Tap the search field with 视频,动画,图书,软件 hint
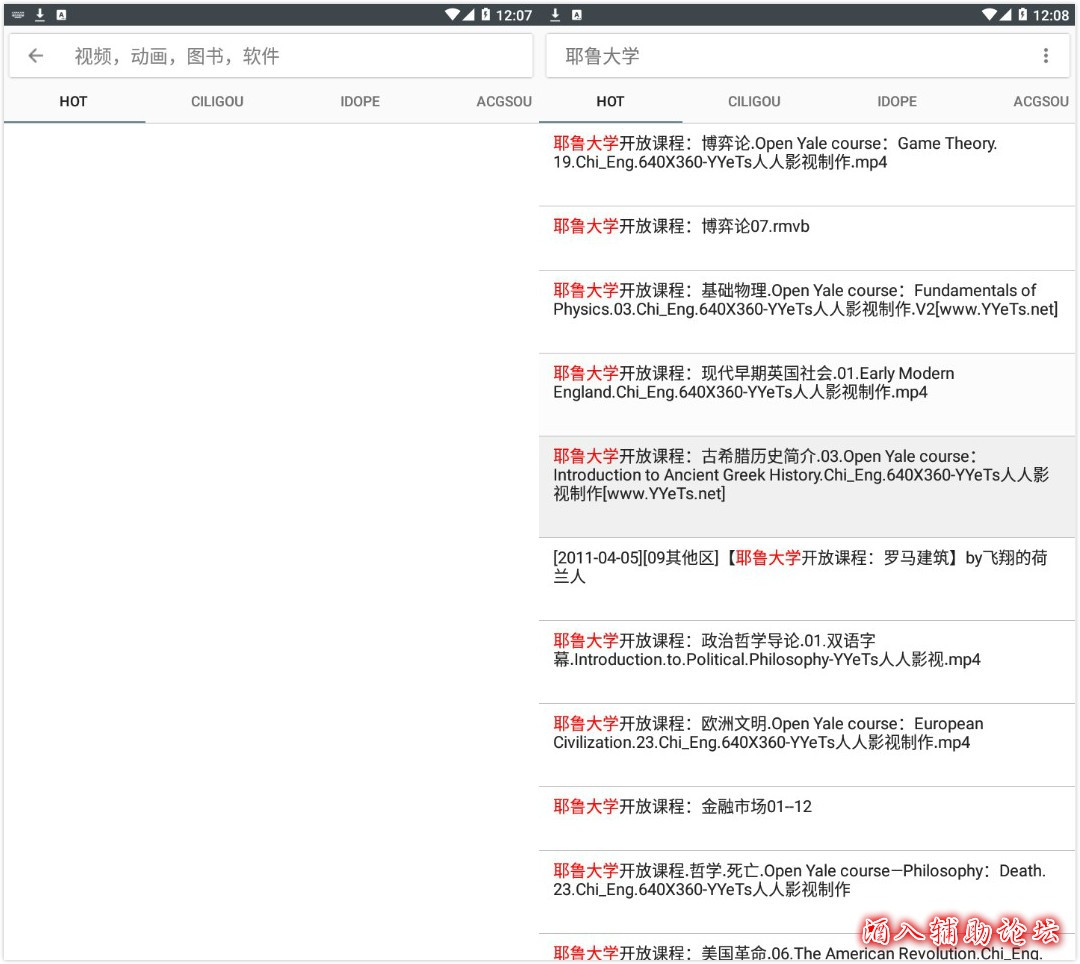1080x964 pixels. 271,56
